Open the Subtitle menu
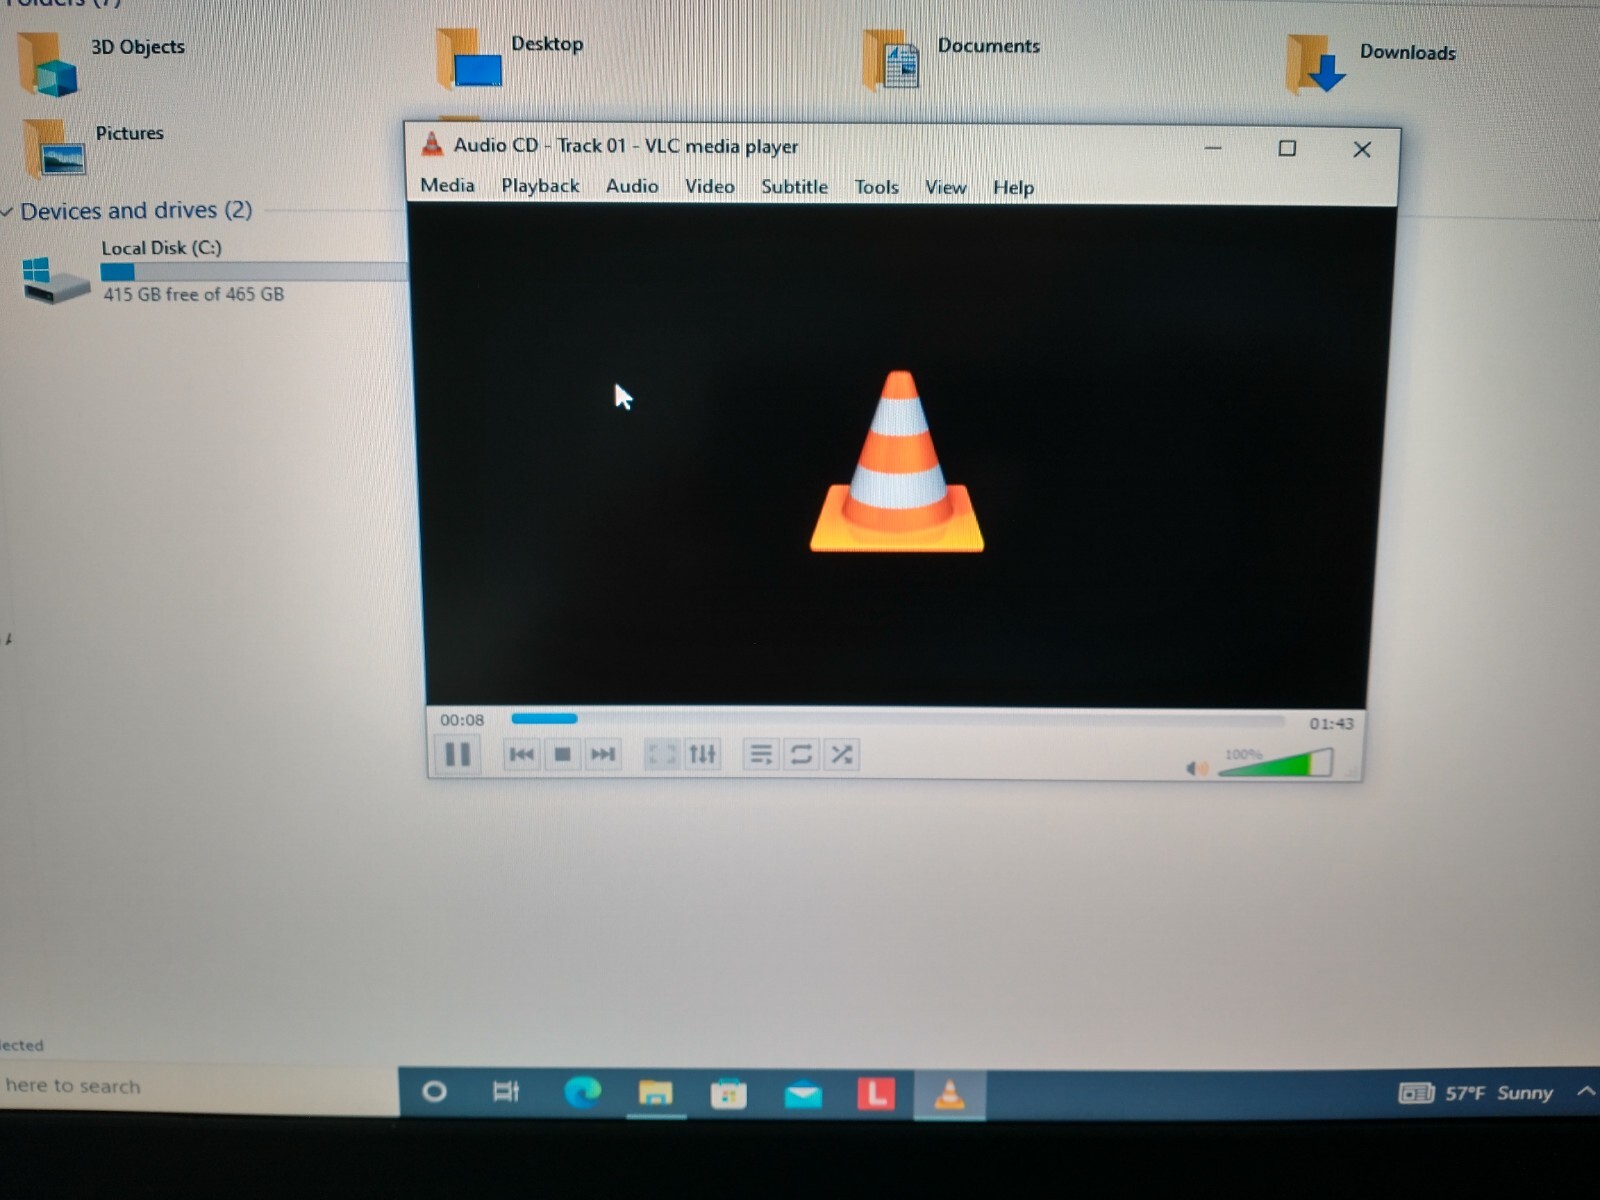1600x1200 pixels. coord(794,187)
